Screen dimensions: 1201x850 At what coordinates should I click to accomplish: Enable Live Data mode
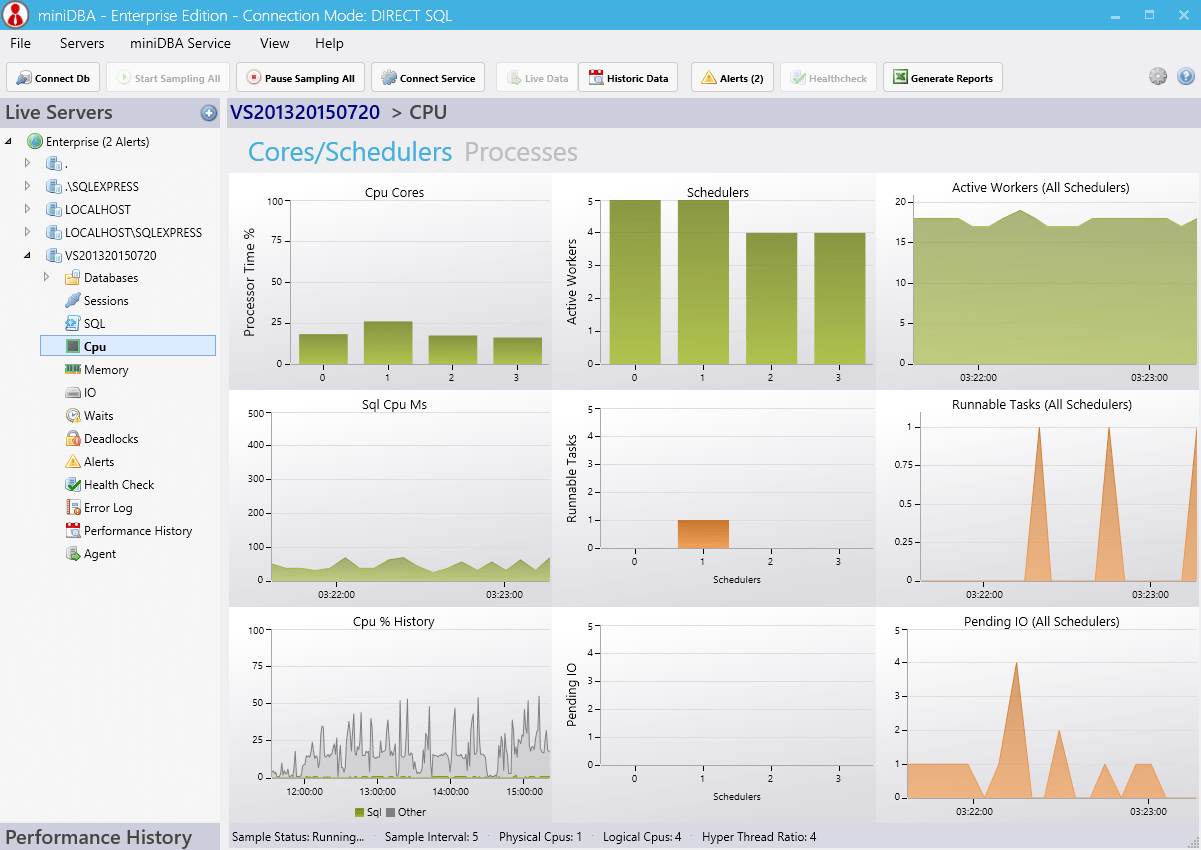pyautogui.click(x=536, y=77)
